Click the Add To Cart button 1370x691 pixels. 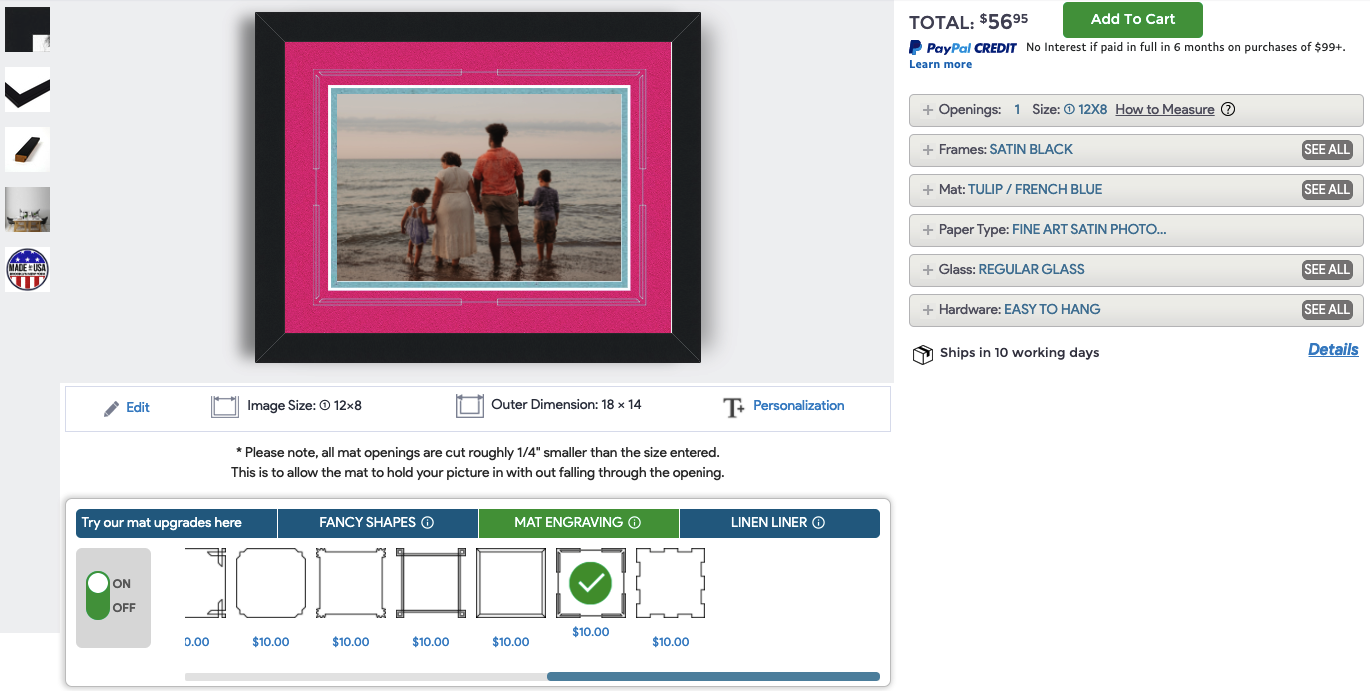1132,20
